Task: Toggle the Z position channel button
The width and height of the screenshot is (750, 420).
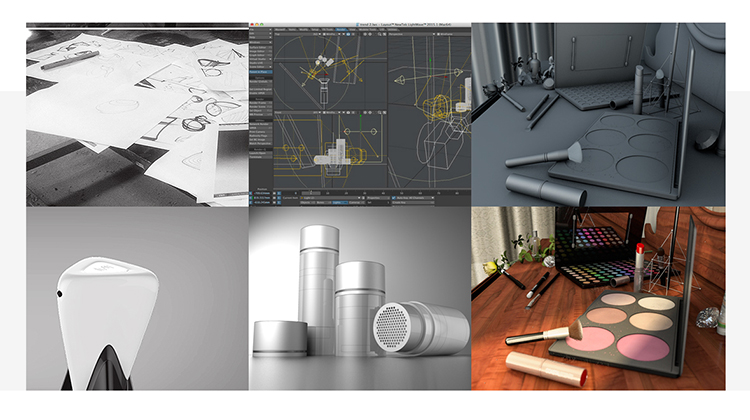Action: pos(251,202)
